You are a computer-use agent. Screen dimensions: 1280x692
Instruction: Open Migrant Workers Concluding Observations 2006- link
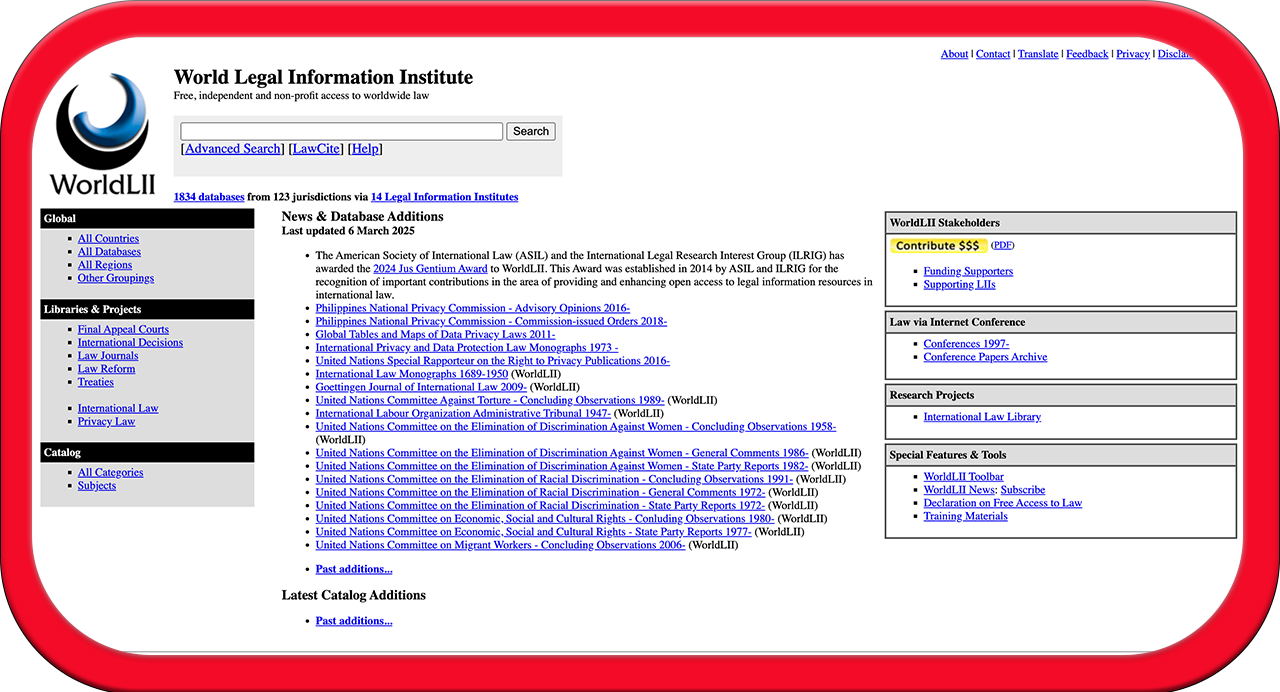[x=501, y=545]
